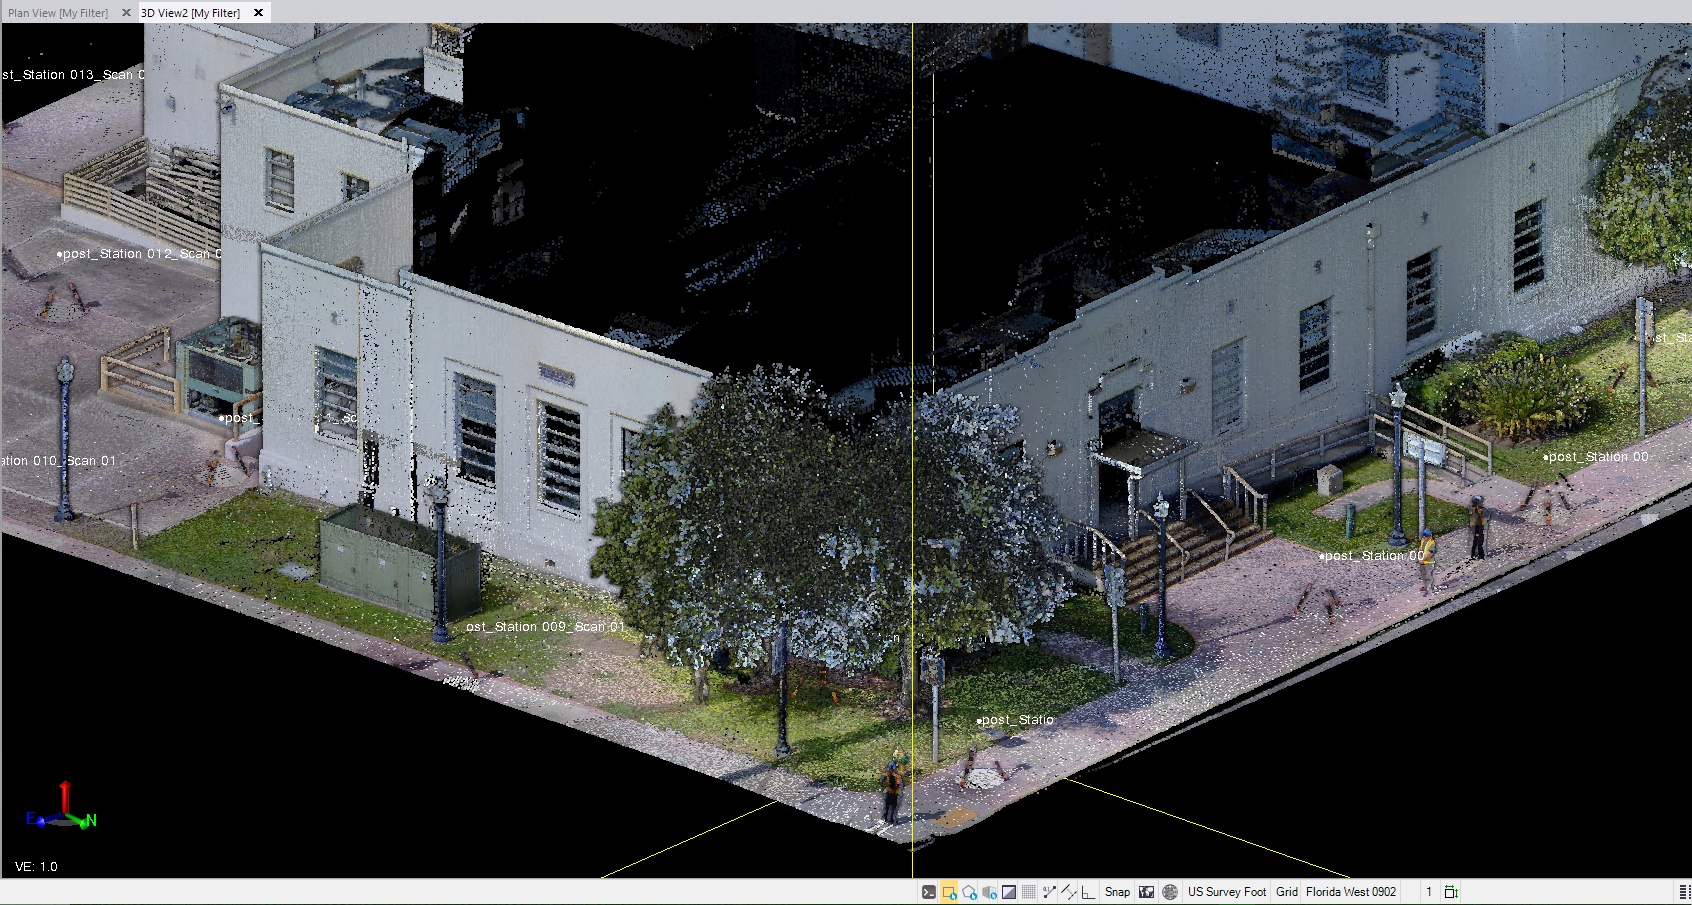
Task: Select the 3D View2 tab
Action: click(191, 13)
